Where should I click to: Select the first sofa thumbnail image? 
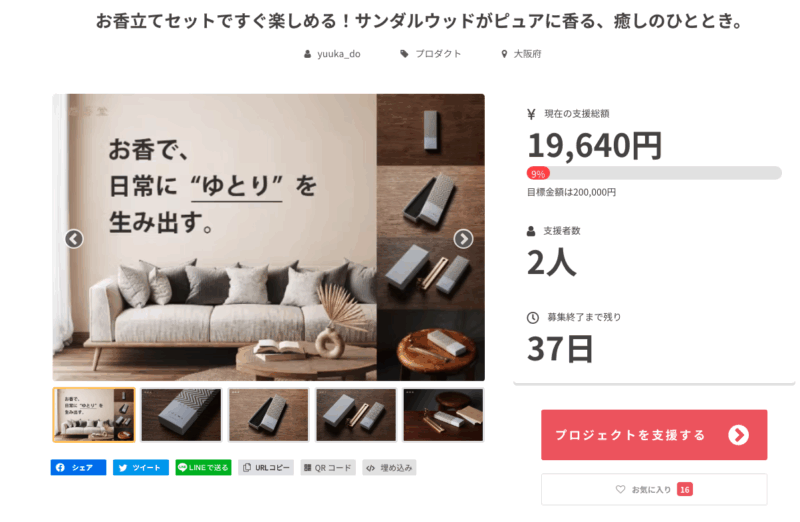pos(94,415)
